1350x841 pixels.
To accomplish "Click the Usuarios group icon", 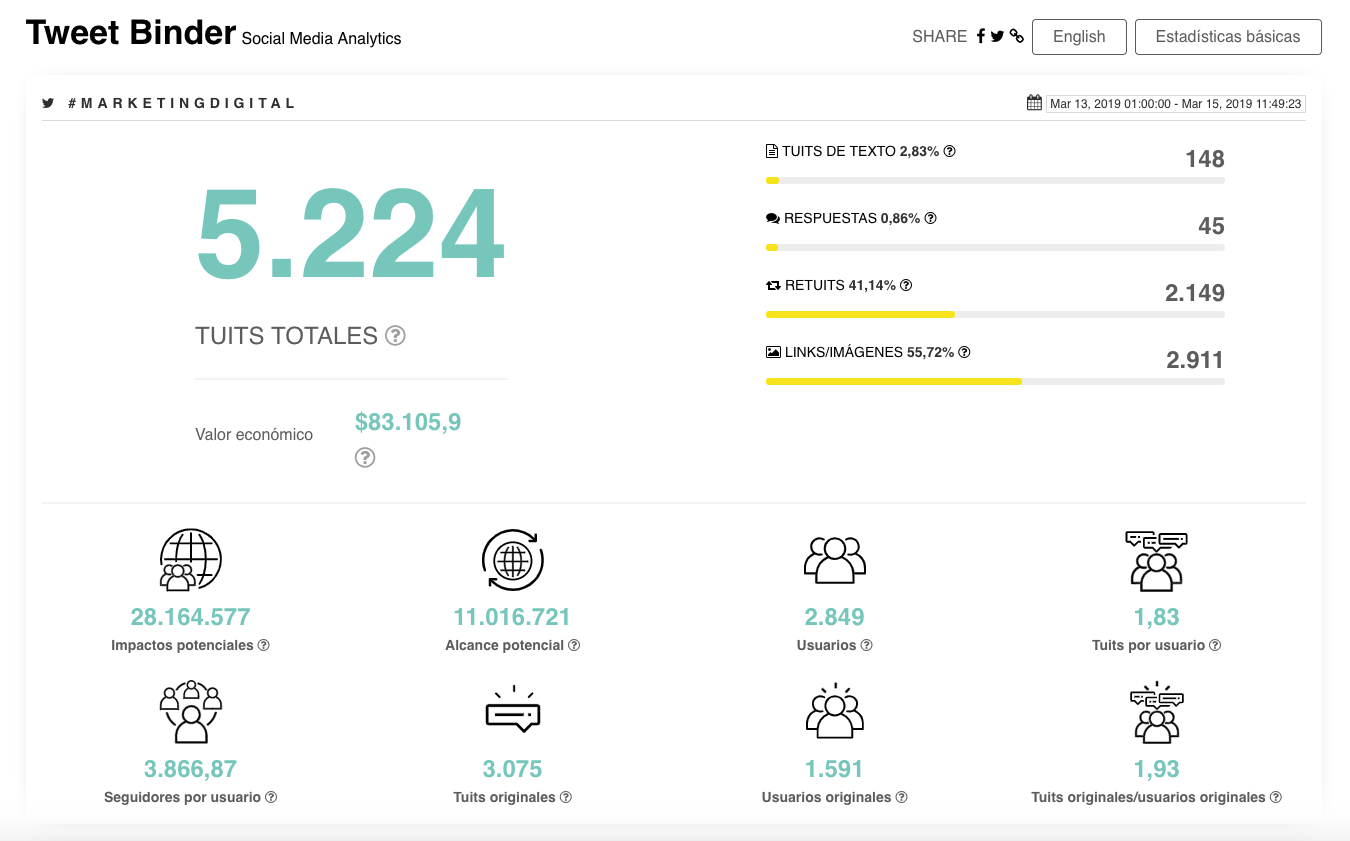I will click(834, 560).
